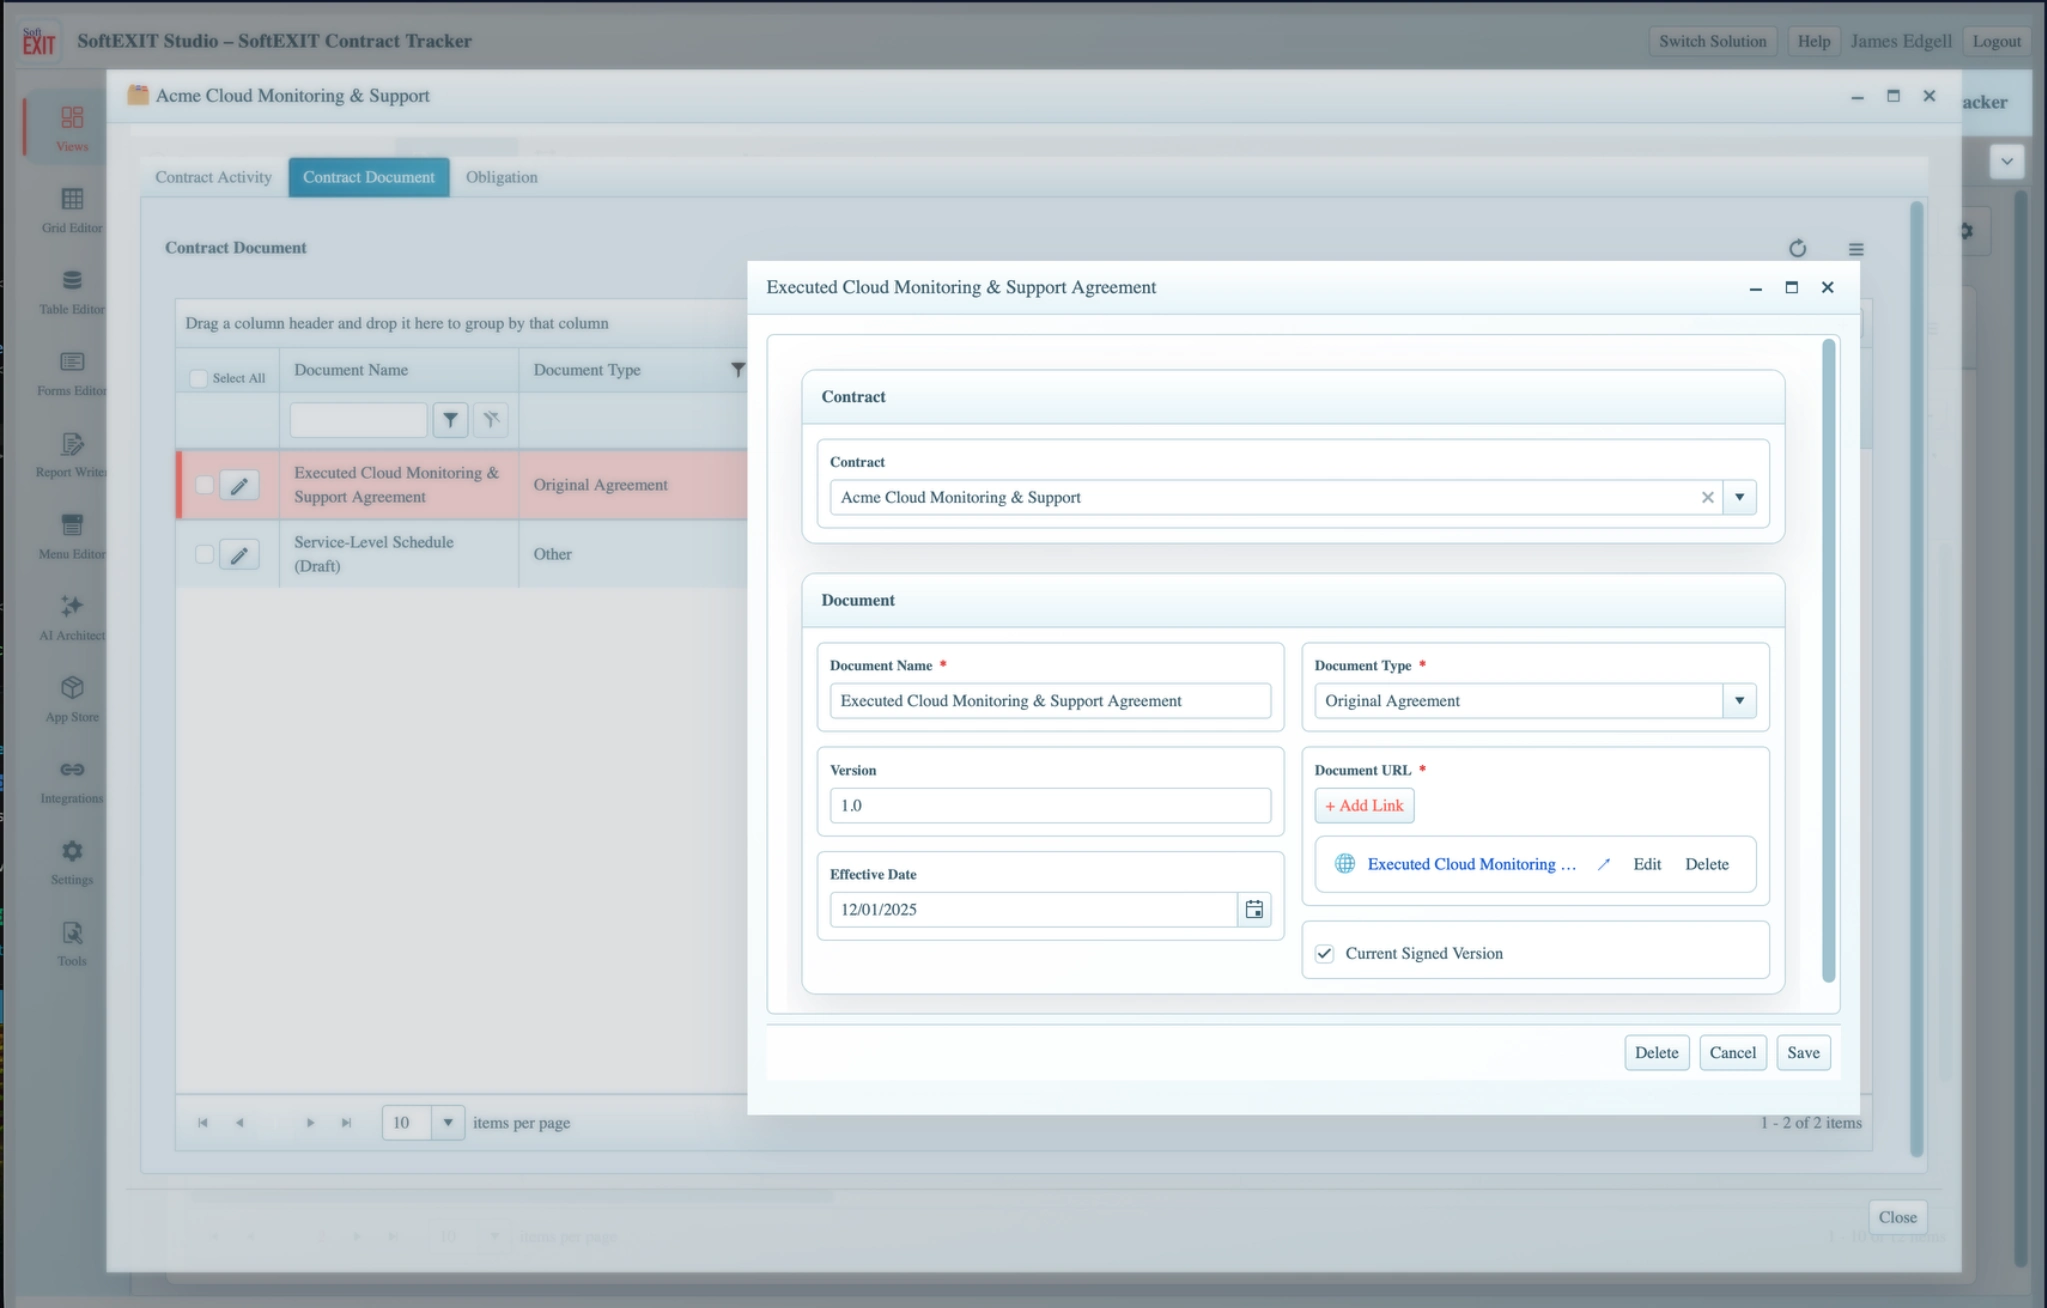
Task: Click the Document Type column filter icon
Action: (x=738, y=370)
